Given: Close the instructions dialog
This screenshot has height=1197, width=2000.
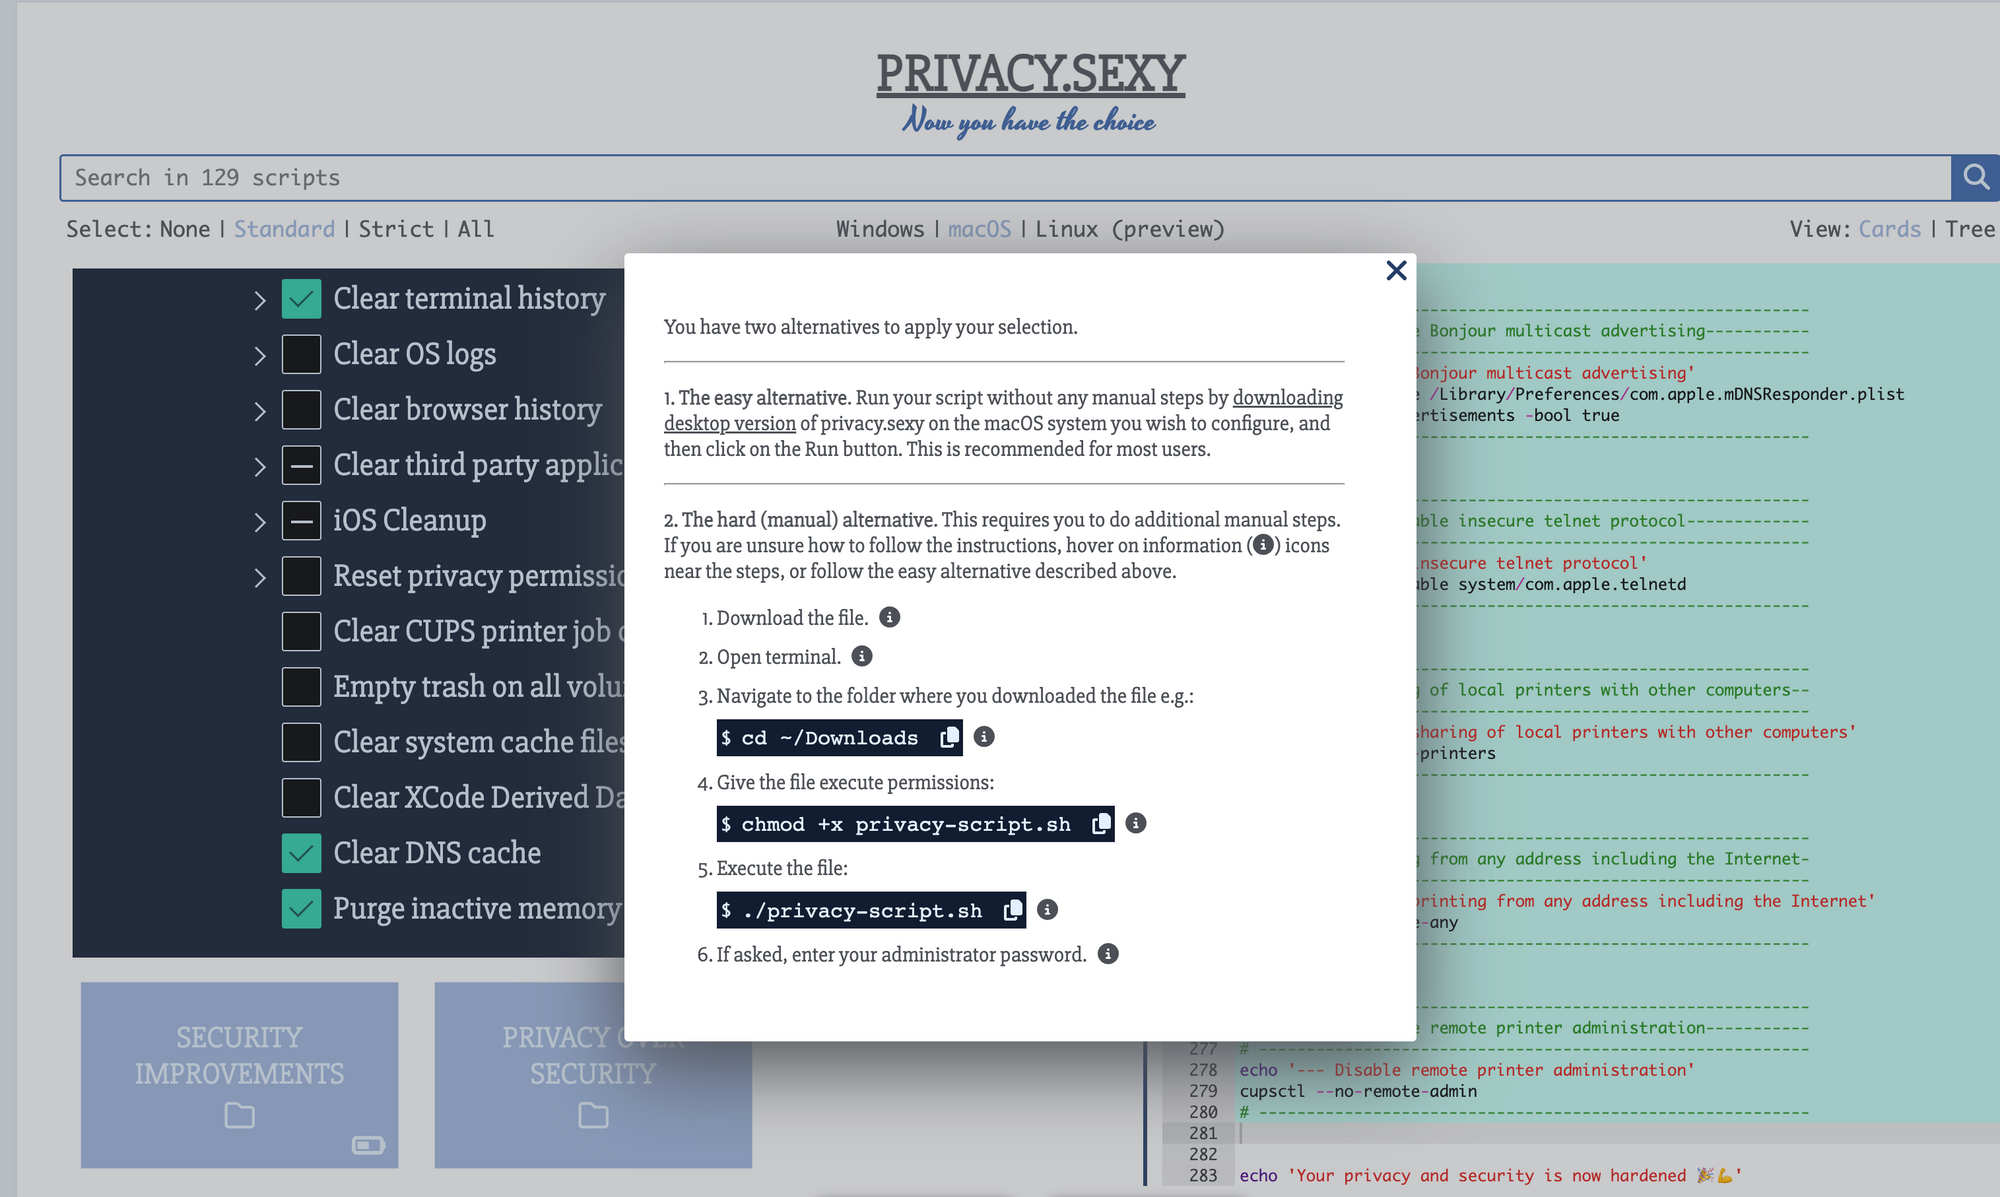Looking at the screenshot, I should tap(1396, 271).
